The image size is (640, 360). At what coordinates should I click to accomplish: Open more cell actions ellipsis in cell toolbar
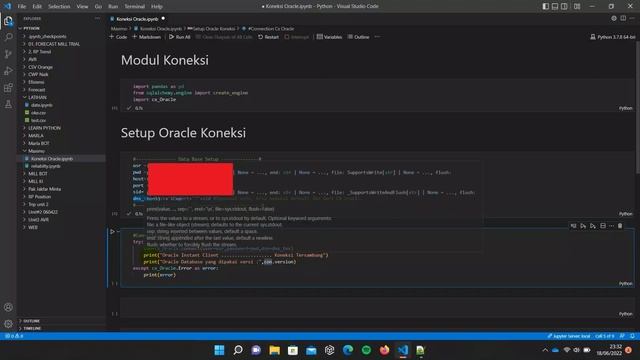611,226
